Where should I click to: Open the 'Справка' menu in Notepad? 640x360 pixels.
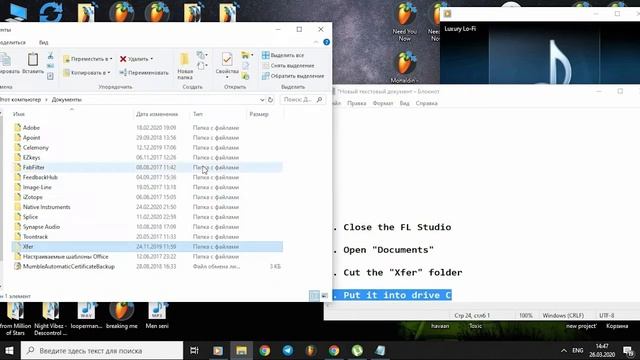427,103
